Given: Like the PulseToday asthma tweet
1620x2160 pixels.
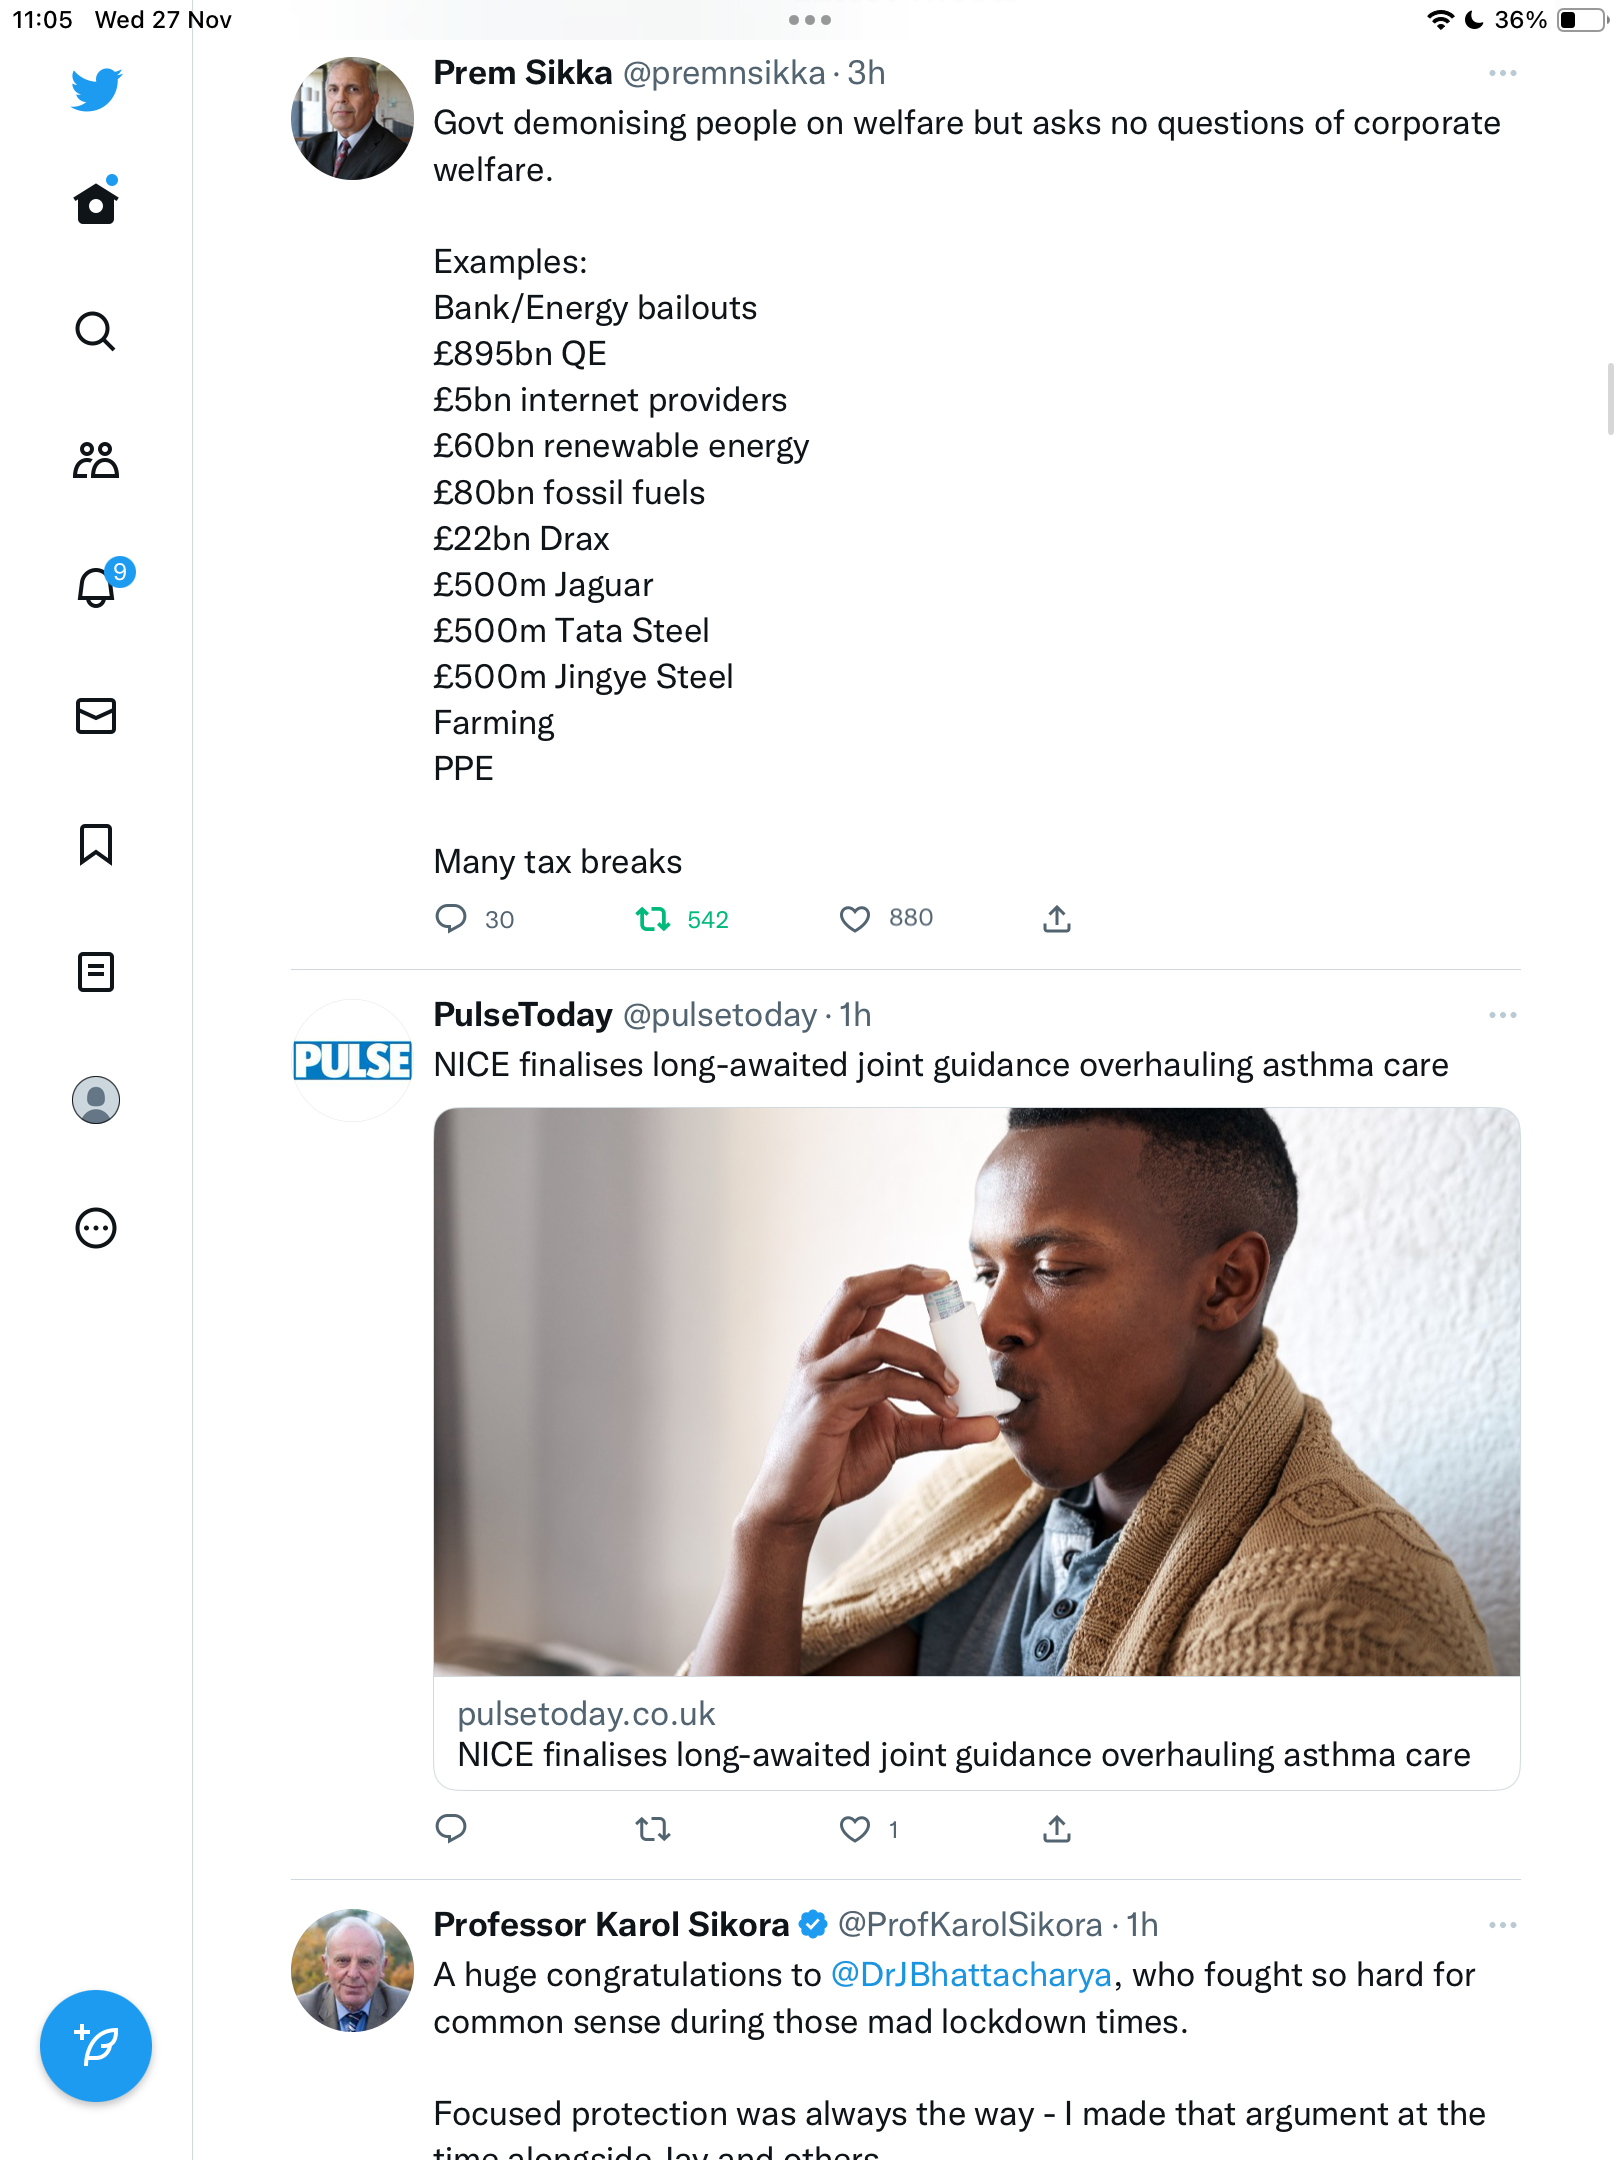Looking at the screenshot, I should [x=855, y=1829].
